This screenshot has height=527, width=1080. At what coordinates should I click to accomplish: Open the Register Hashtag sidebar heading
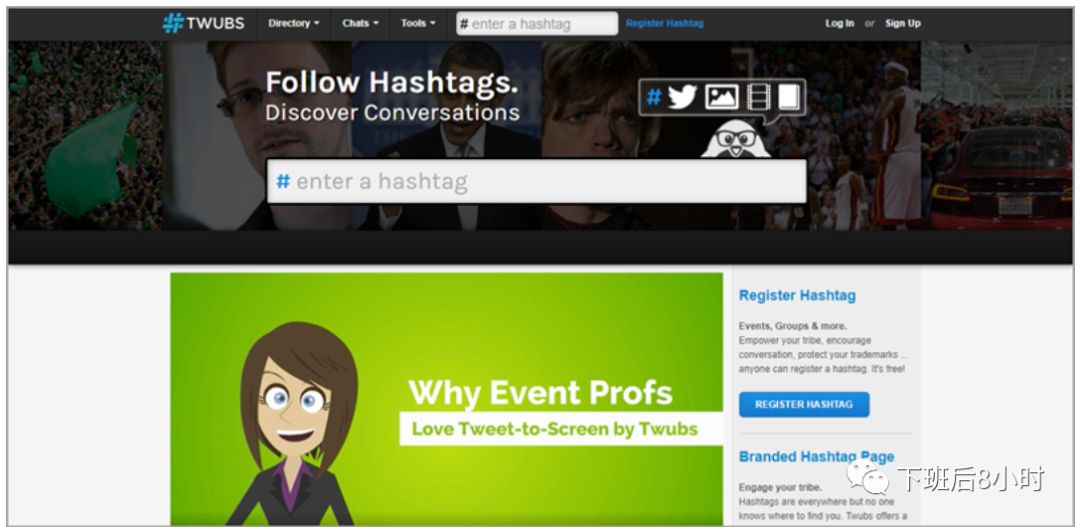797,296
